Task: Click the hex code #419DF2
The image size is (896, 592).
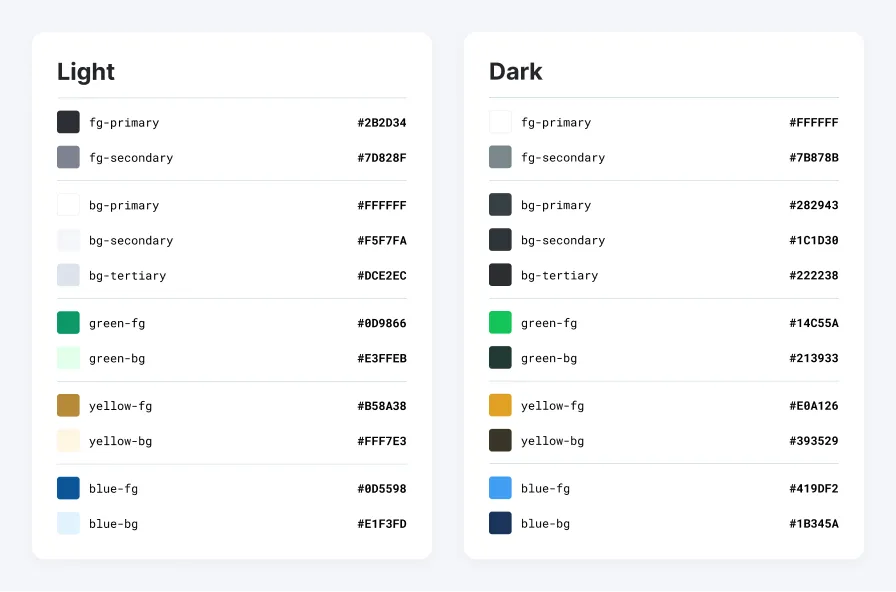Action: 815,488
